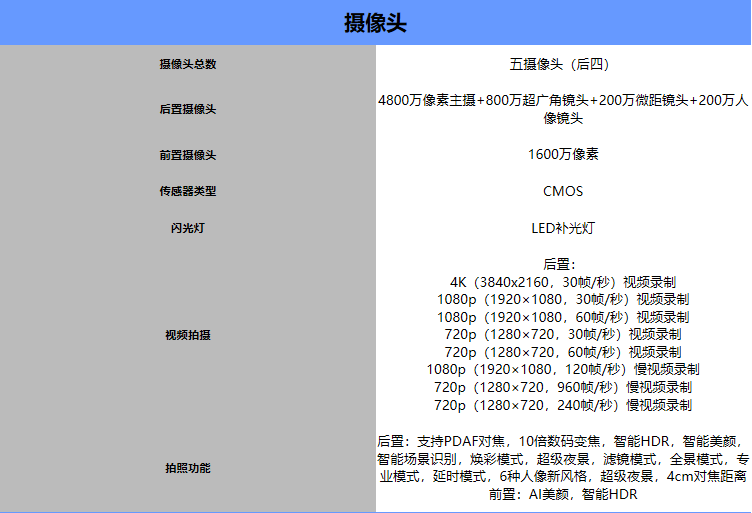Click the 720p 30帧/秒 视频录制 line

(x=563, y=334)
